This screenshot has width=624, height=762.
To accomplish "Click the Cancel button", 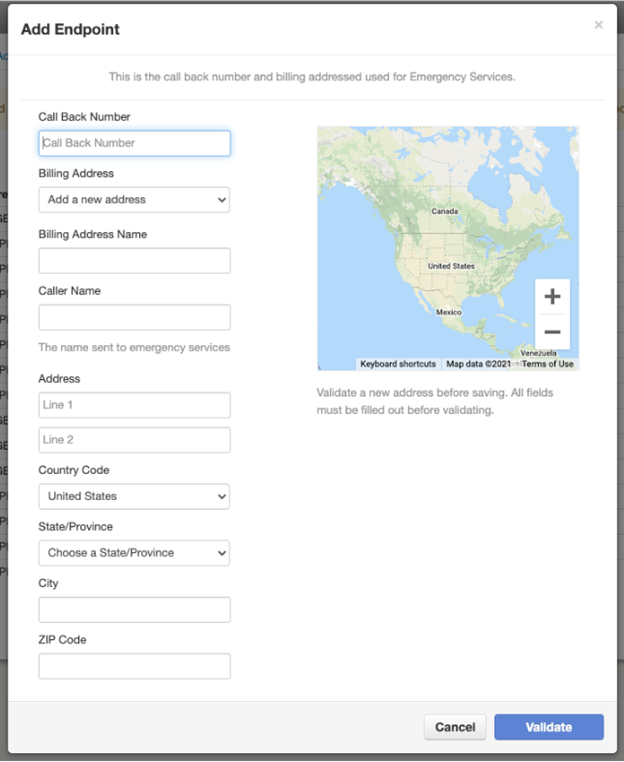I will (455, 727).
